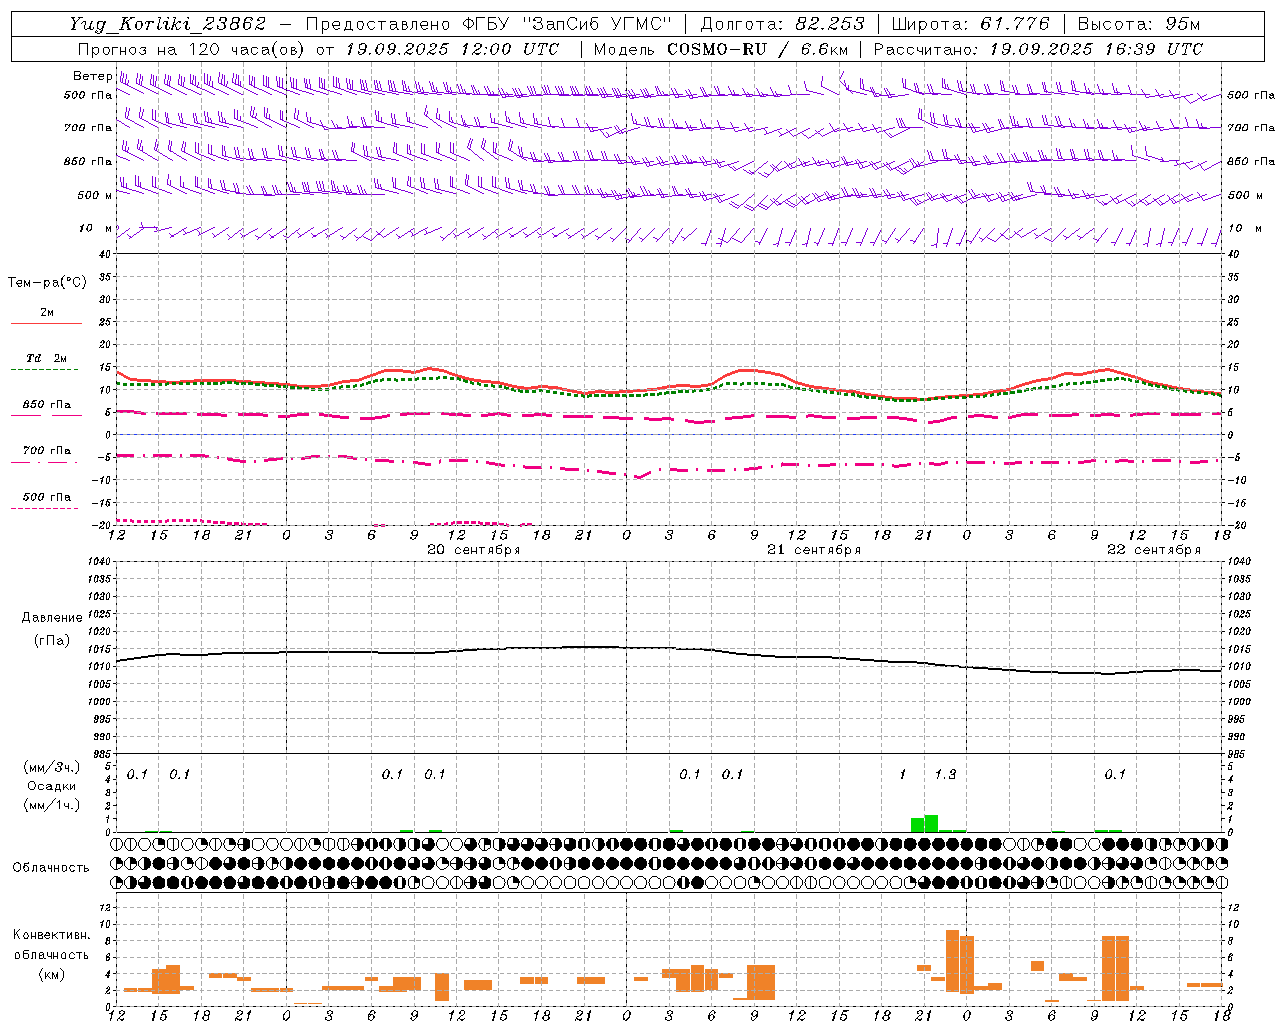Click the "Ветер" wind panel label
The image size is (1280, 1024).
tap(92, 76)
